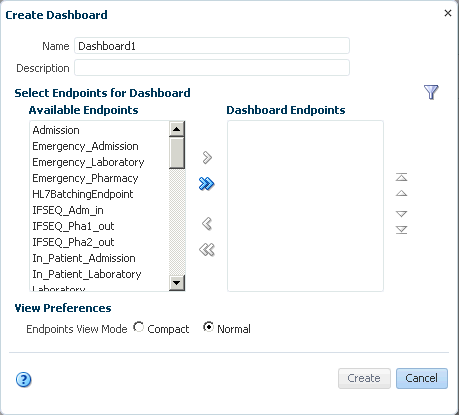
Task: Open the endpoint filter funnel icon
Action: point(431,92)
